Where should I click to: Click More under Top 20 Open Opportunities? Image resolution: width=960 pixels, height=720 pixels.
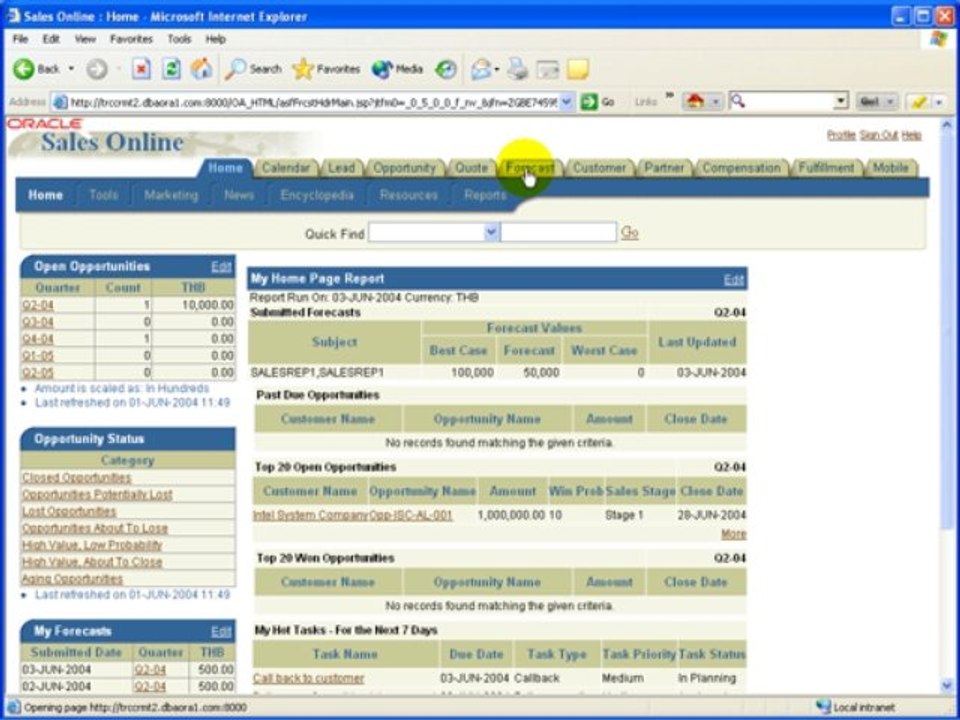pos(733,534)
